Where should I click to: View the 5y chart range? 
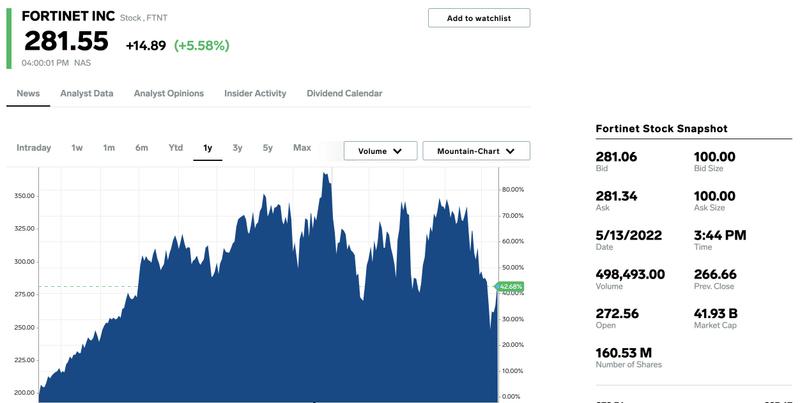268,148
